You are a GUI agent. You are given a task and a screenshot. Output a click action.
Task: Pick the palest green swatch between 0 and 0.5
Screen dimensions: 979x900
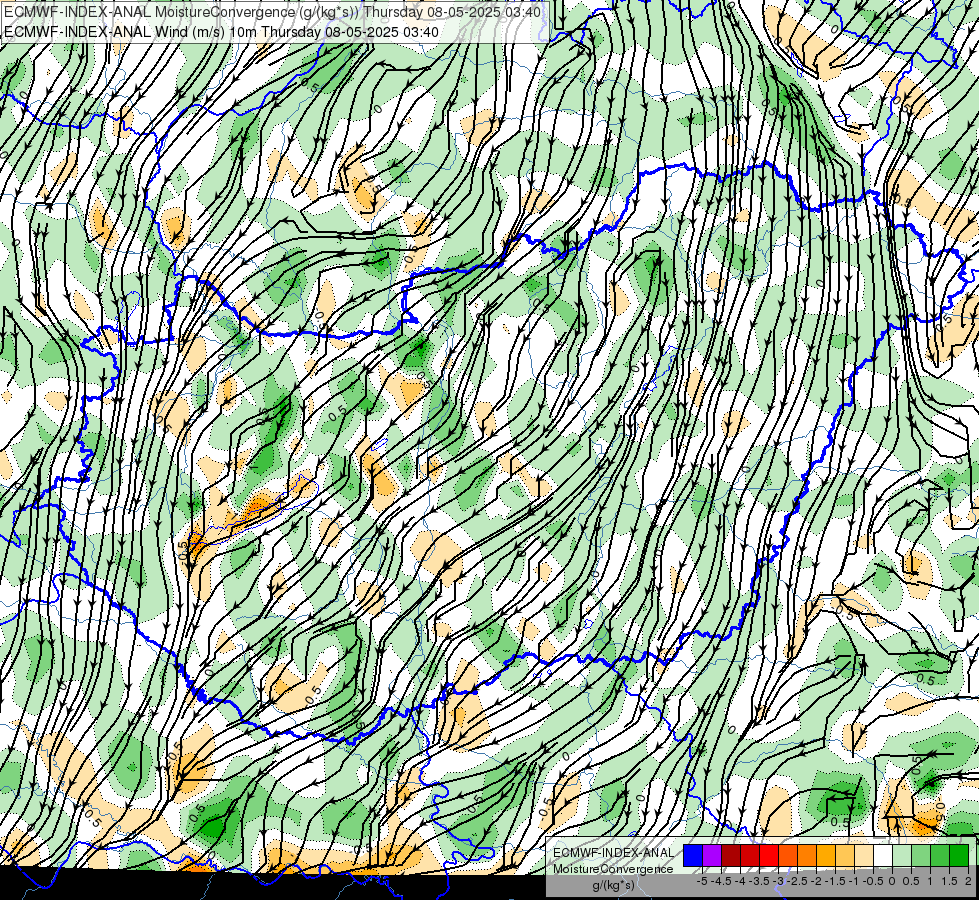(x=902, y=855)
